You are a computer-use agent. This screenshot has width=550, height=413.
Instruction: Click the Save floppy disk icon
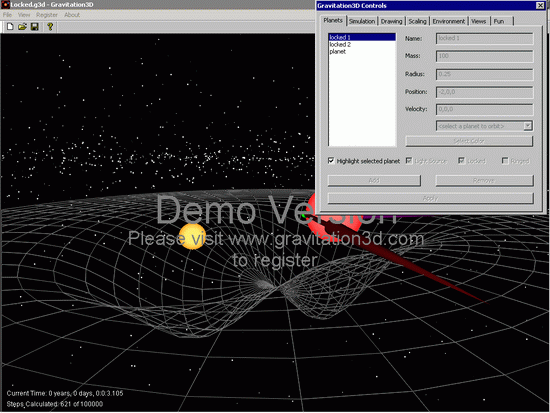point(34,27)
